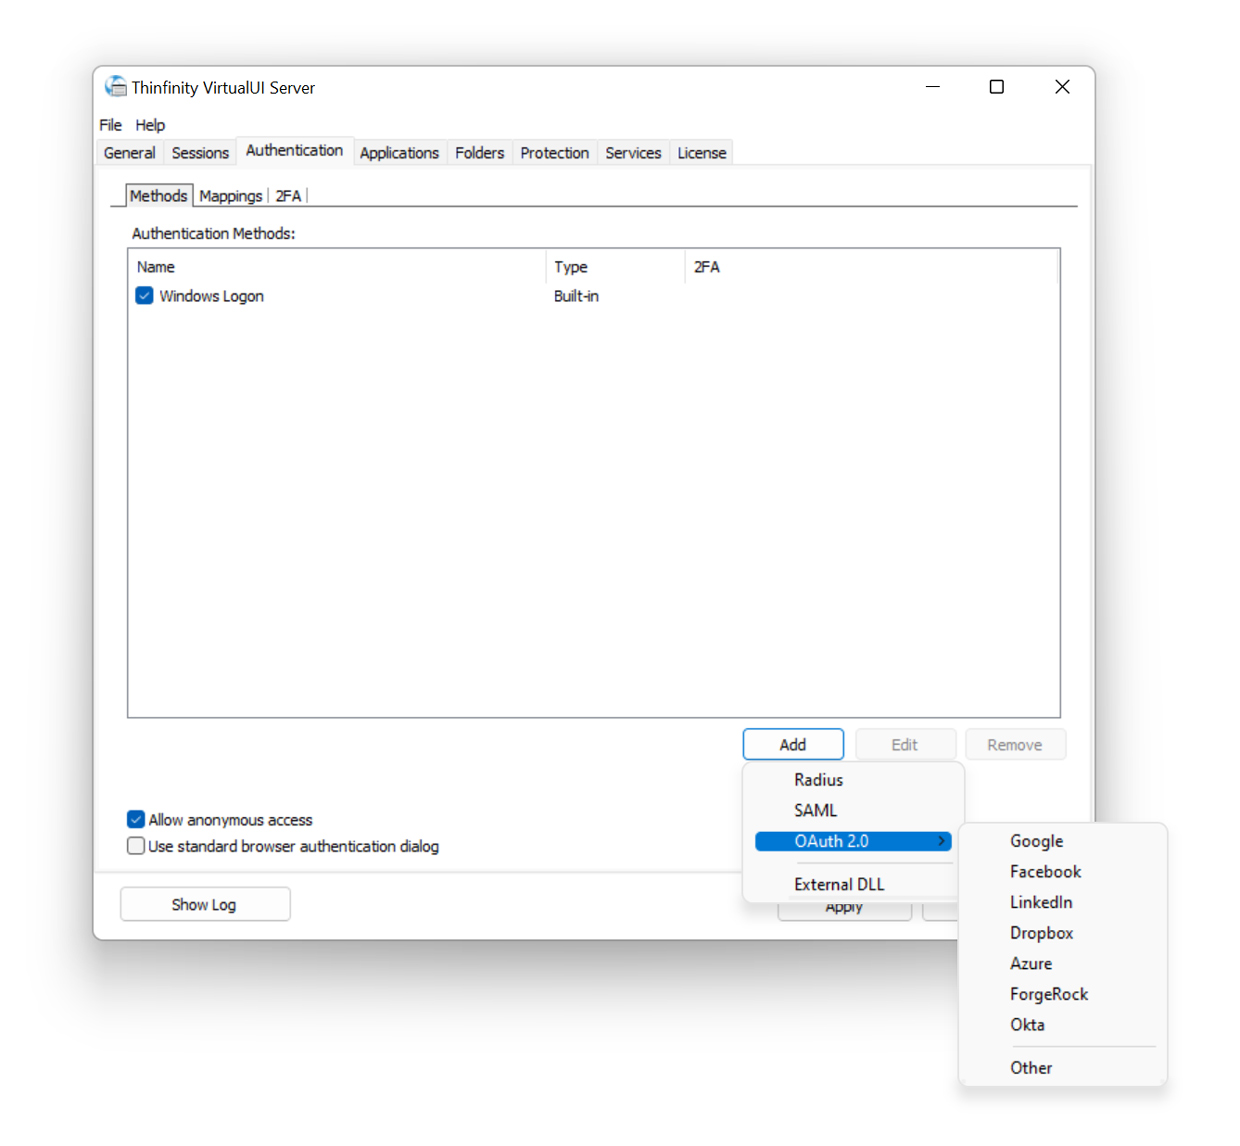Open the Help menu
This screenshot has width=1240, height=1146.
pos(150,125)
